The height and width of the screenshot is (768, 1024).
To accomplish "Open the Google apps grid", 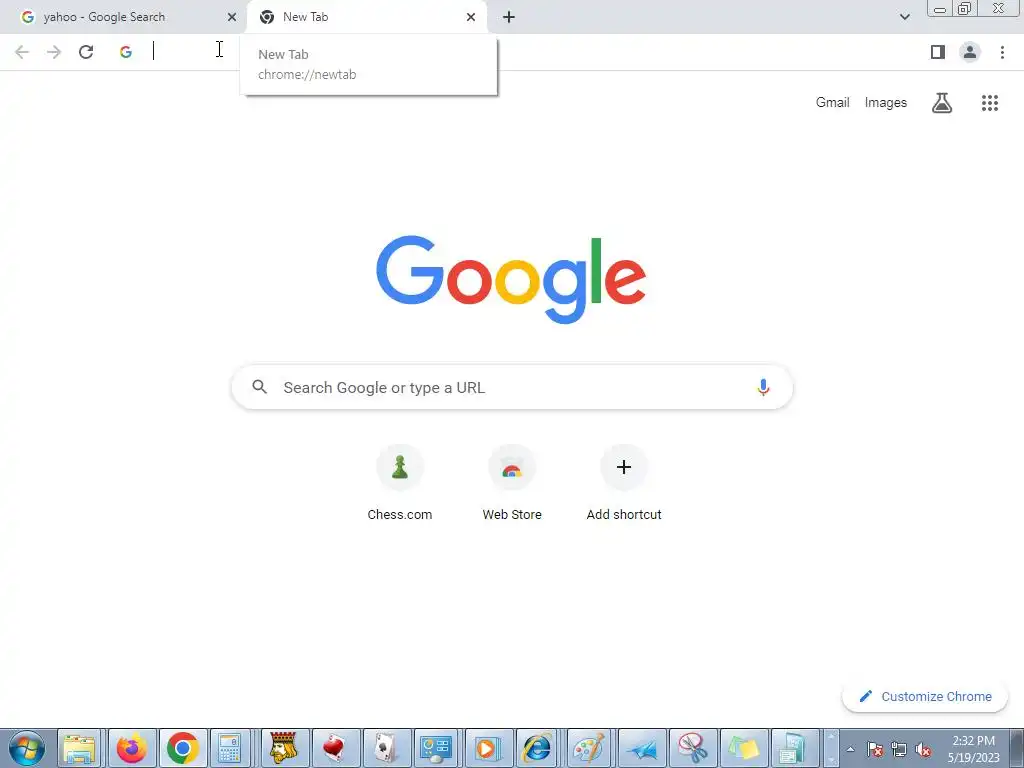I will [x=990, y=103].
